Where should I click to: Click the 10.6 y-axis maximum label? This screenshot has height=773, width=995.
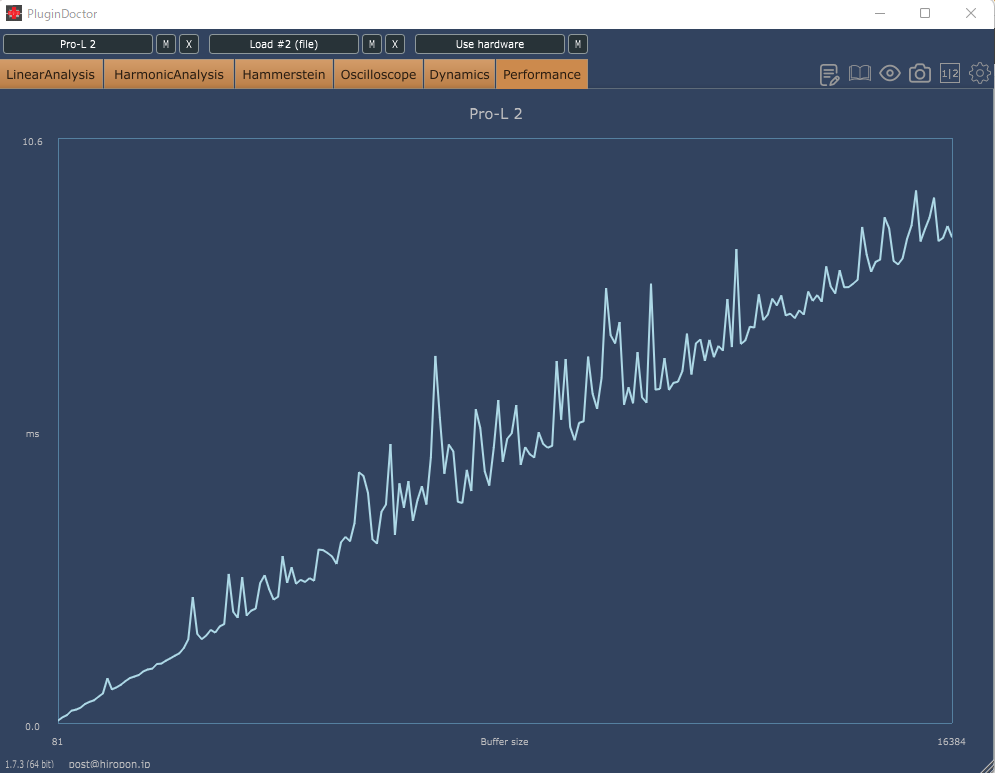click(x=32, y=142)
